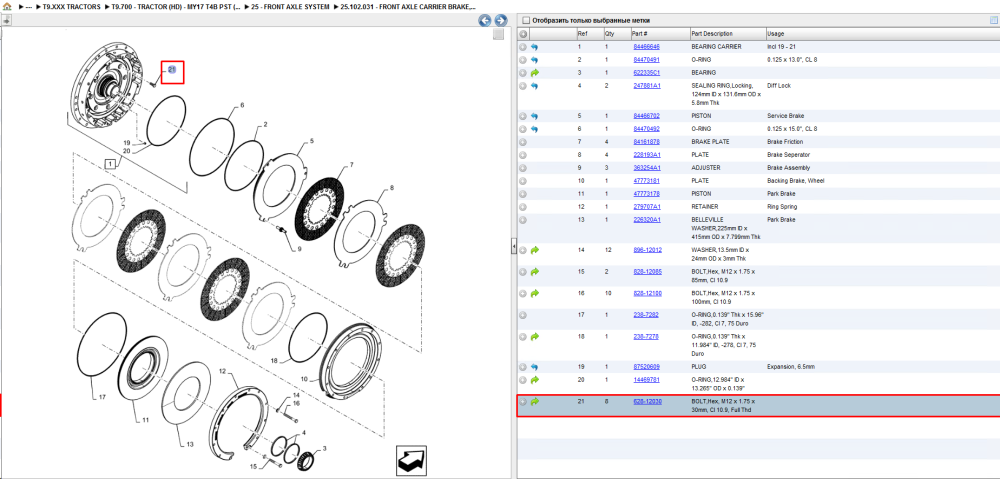Sort by the Qty column header
This screenshot has height=479, width=1000.
(615, 34)
